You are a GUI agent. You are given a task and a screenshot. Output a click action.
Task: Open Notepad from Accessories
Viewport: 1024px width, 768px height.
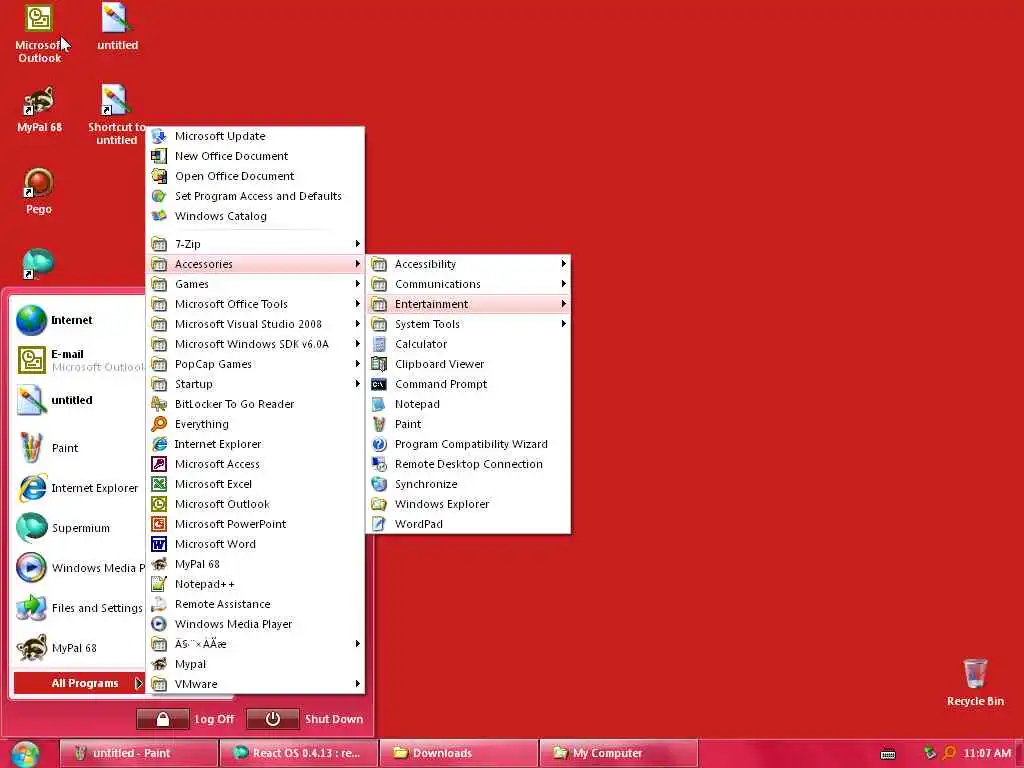pos(468,404)
